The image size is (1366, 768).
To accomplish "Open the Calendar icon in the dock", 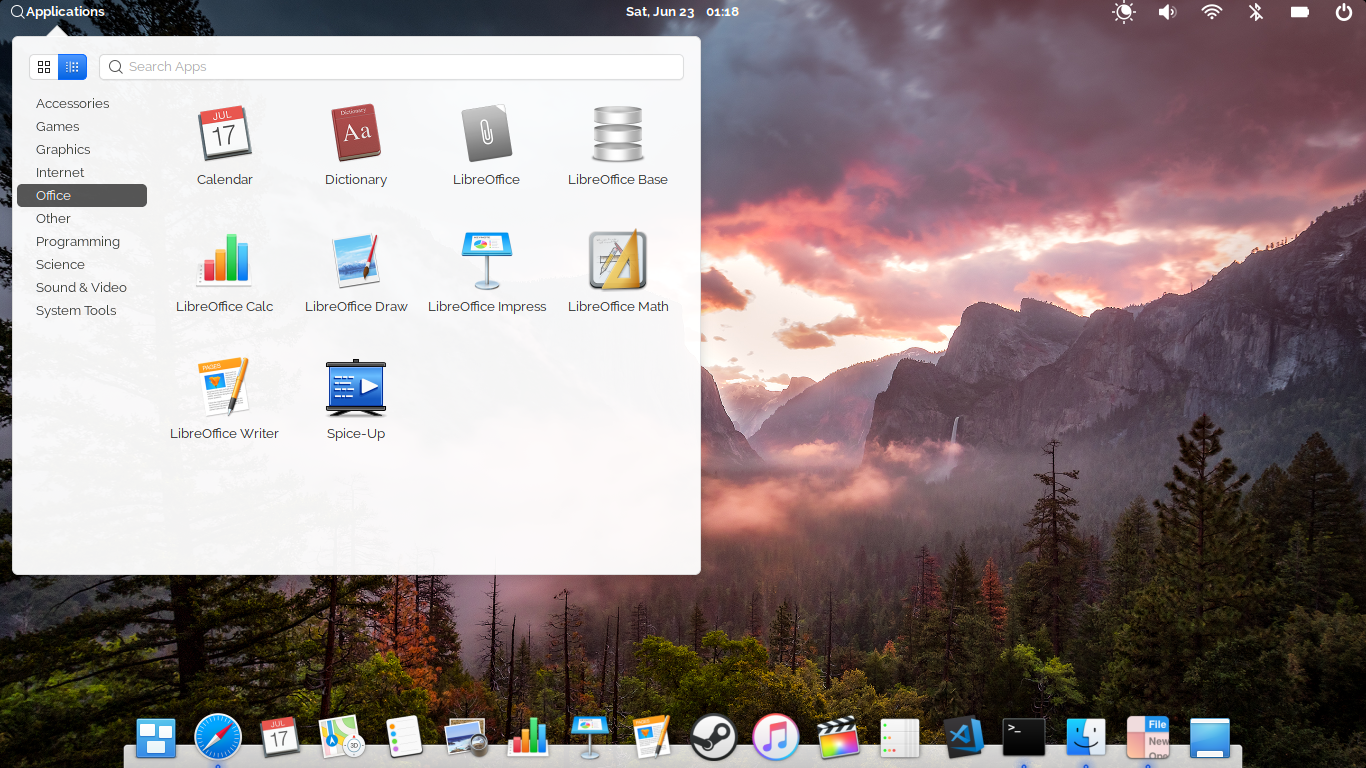I will tap(279, 738).
